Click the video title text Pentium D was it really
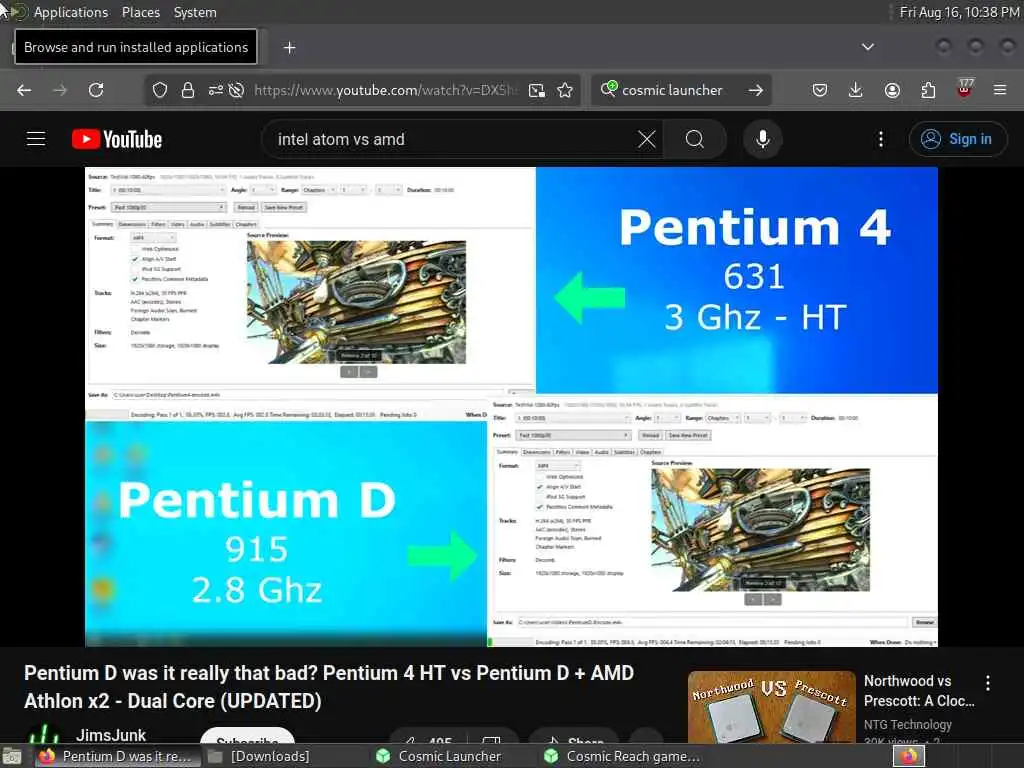1024x768 pixels. click(x=329, y=687)
